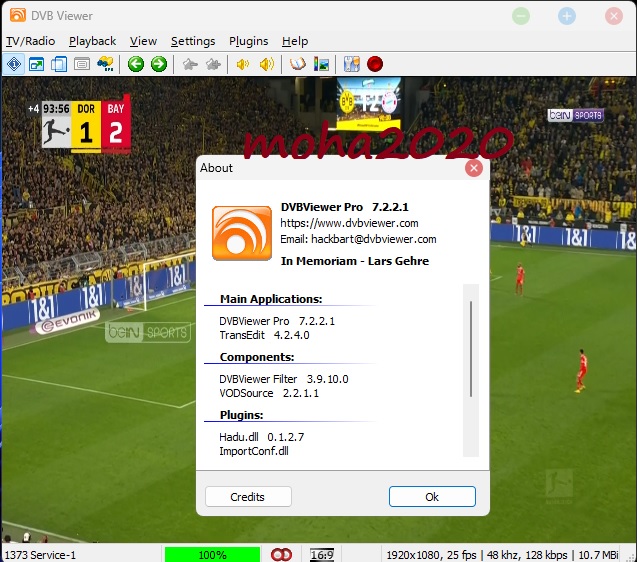Click the 'VODSource 2.2.1.1' entry
The height and width of the screenshot is (562, 637).
(269, 393)
